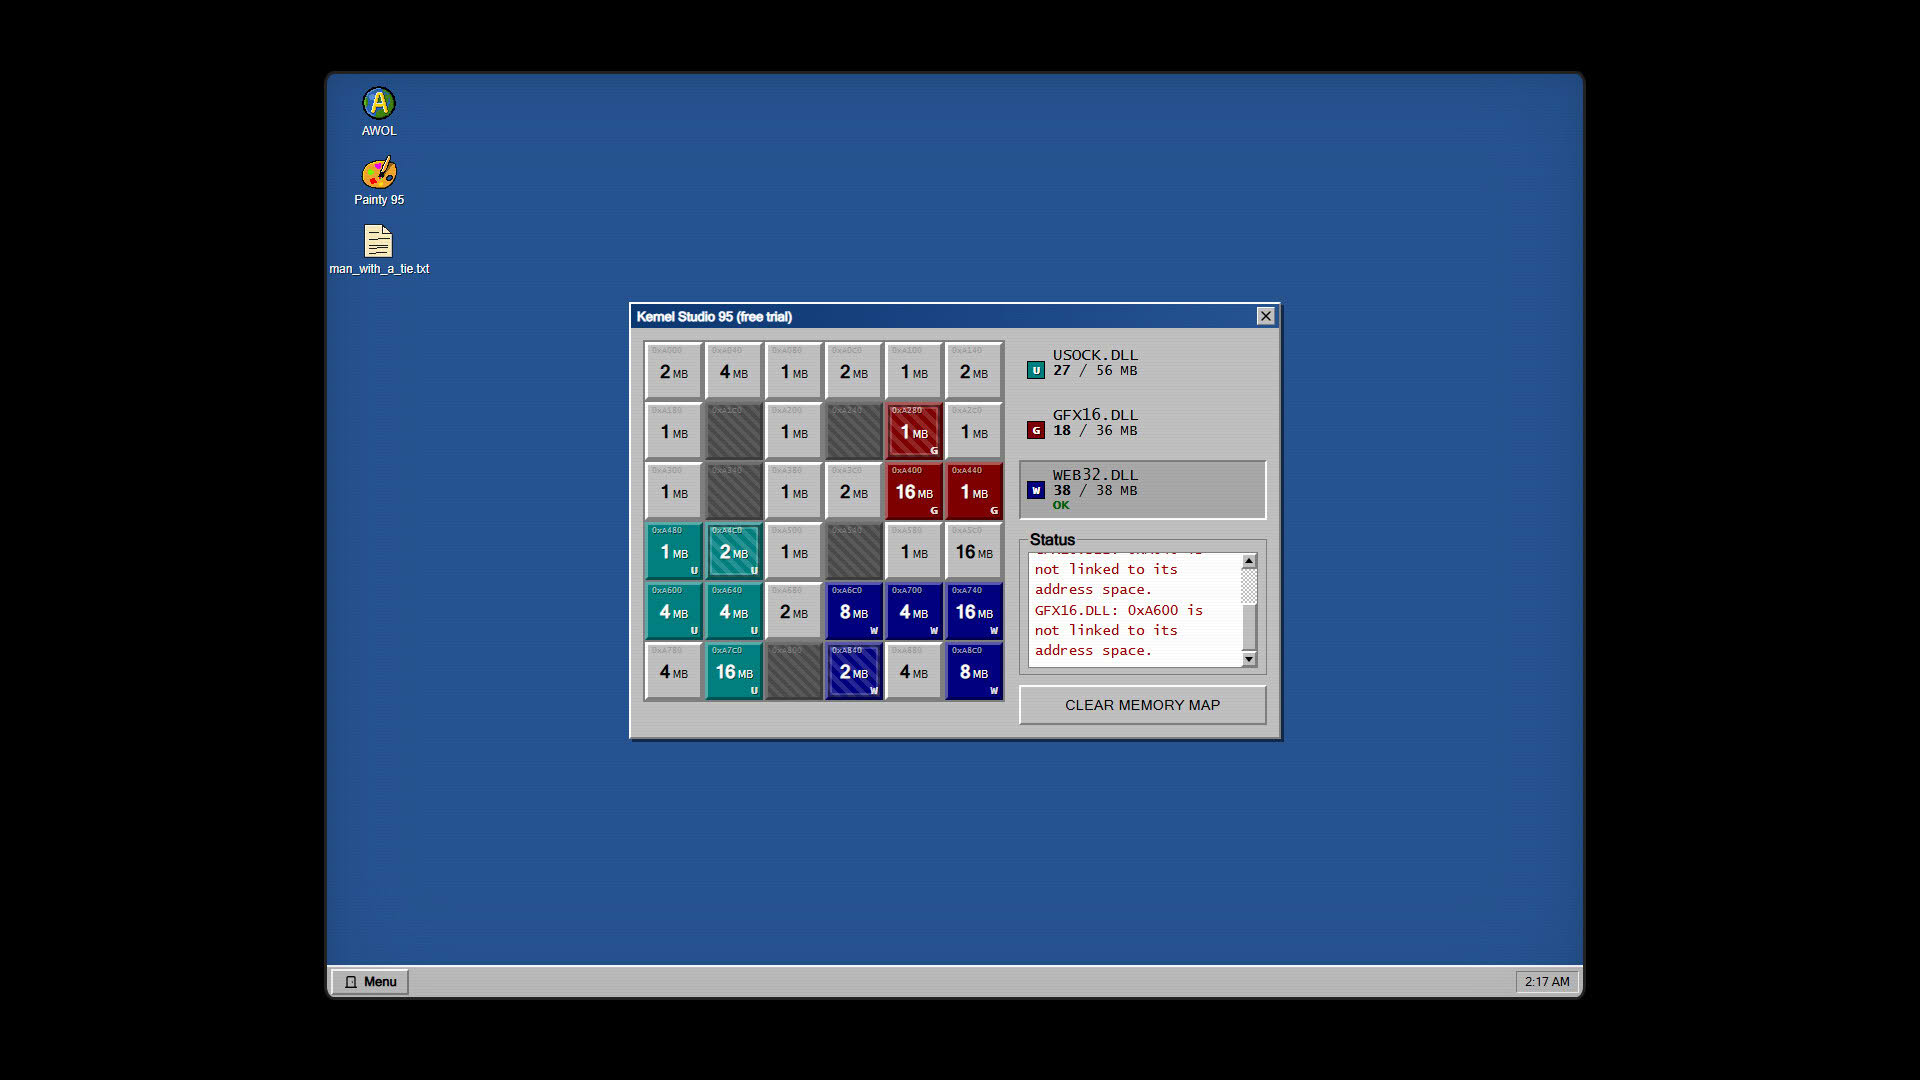Image resolution: width=1920 pixels, height=1080 pixels.
Task: Click teal USOCK block 0xA640 (4 MB)
Action: click(734, 611)
